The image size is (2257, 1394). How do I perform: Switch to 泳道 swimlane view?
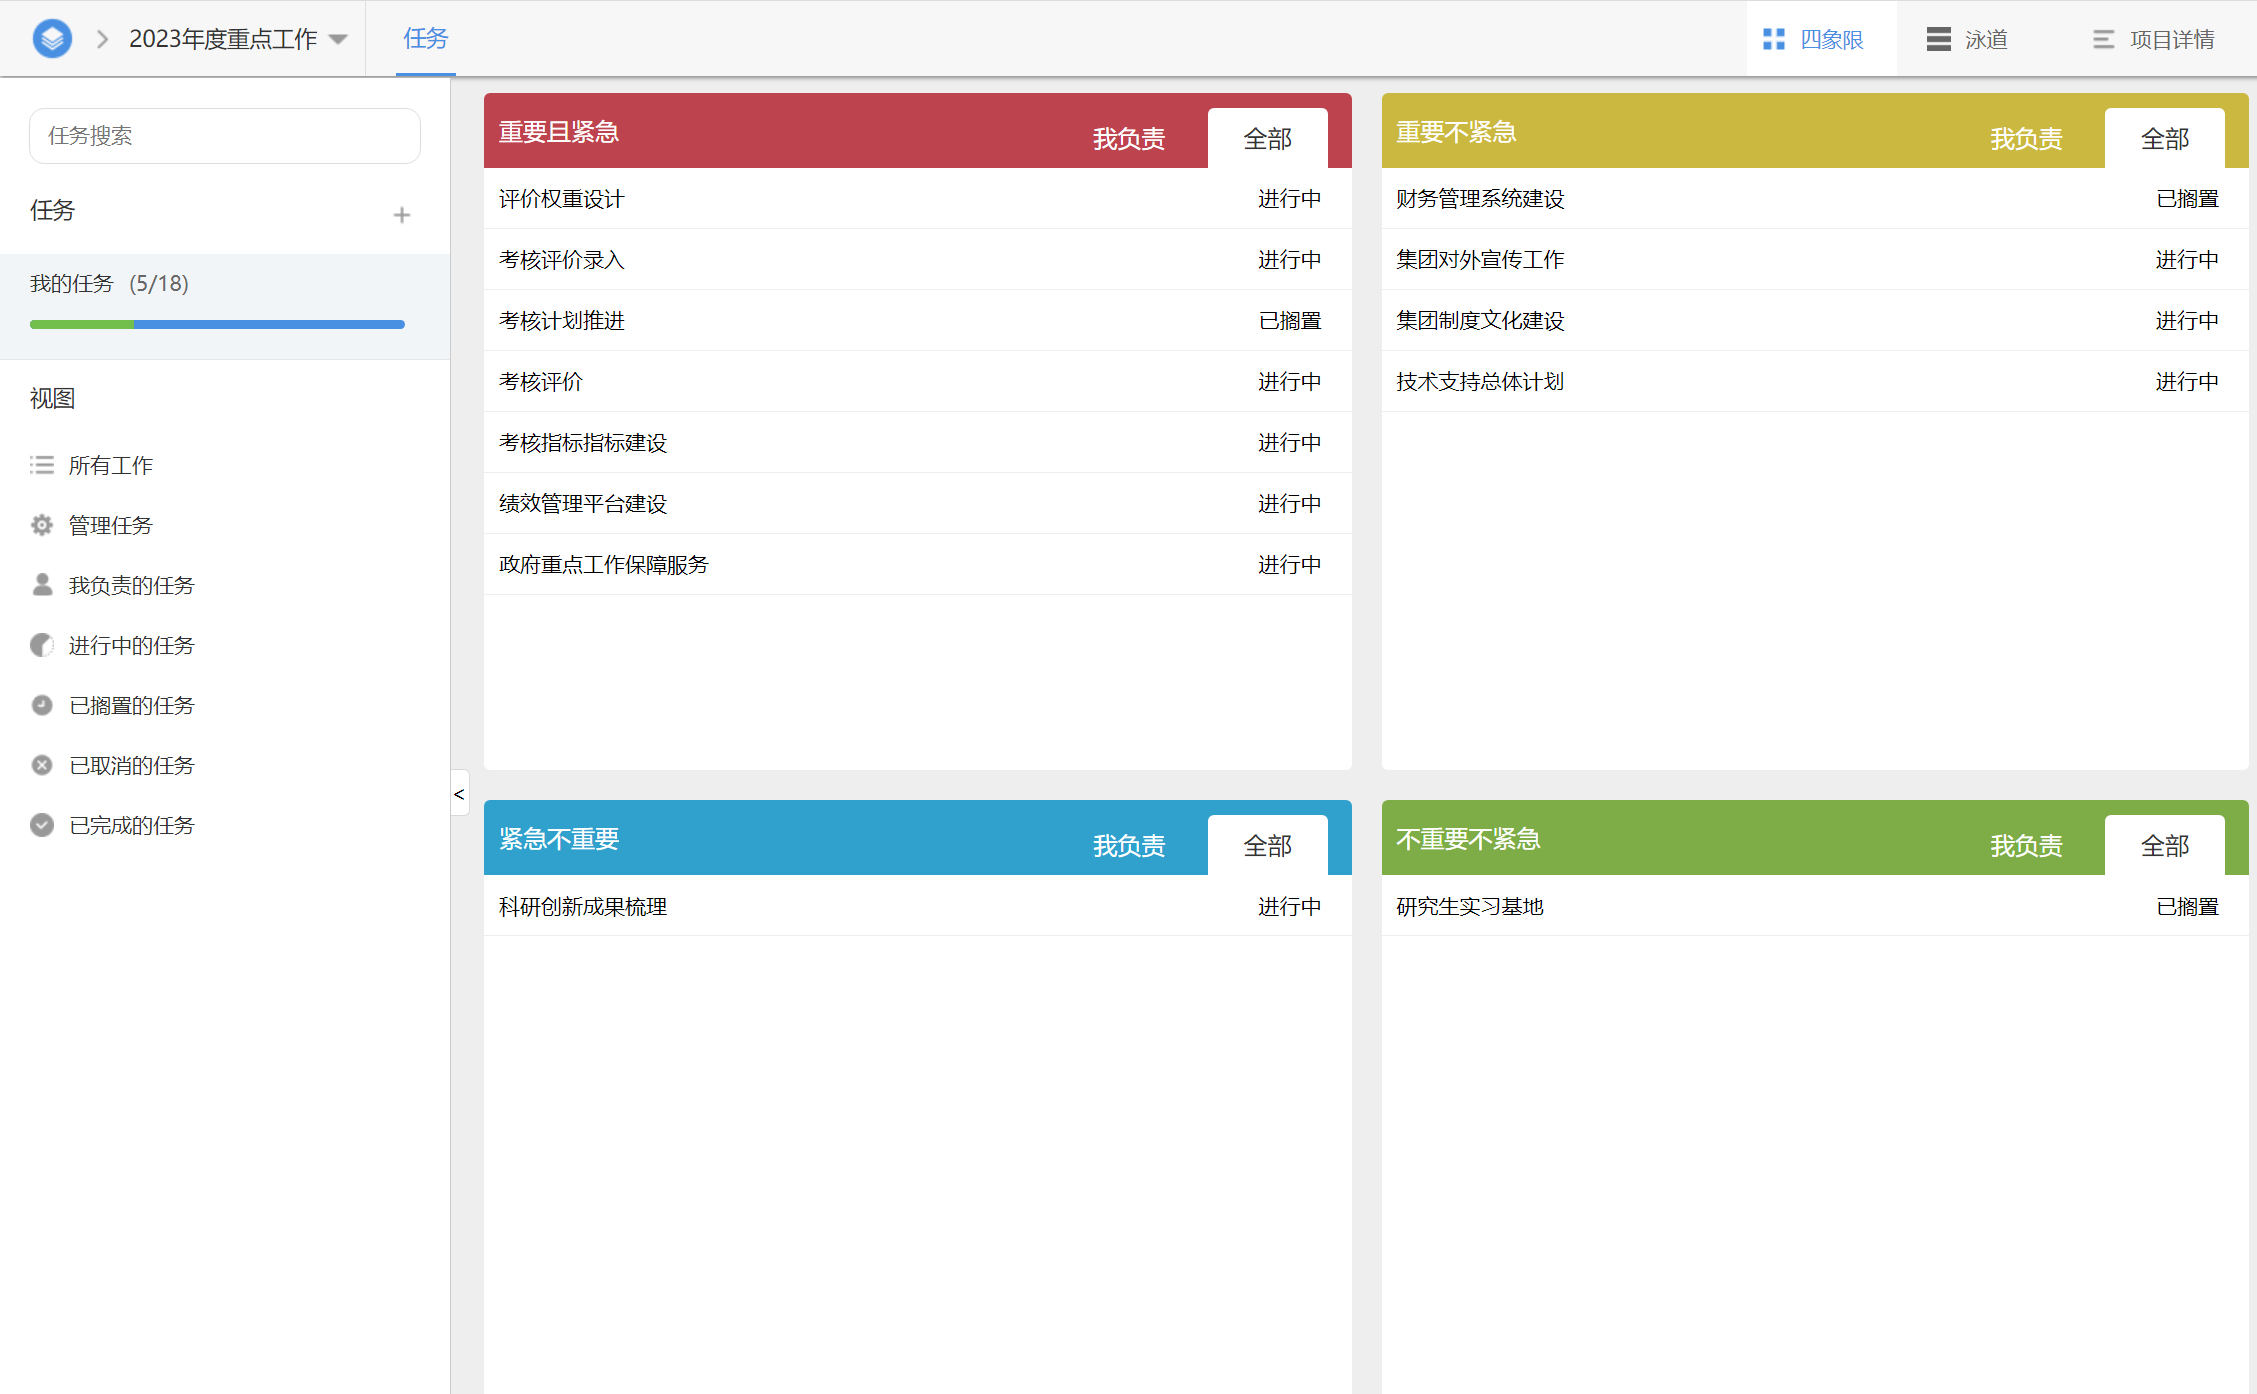point(1967,39)
